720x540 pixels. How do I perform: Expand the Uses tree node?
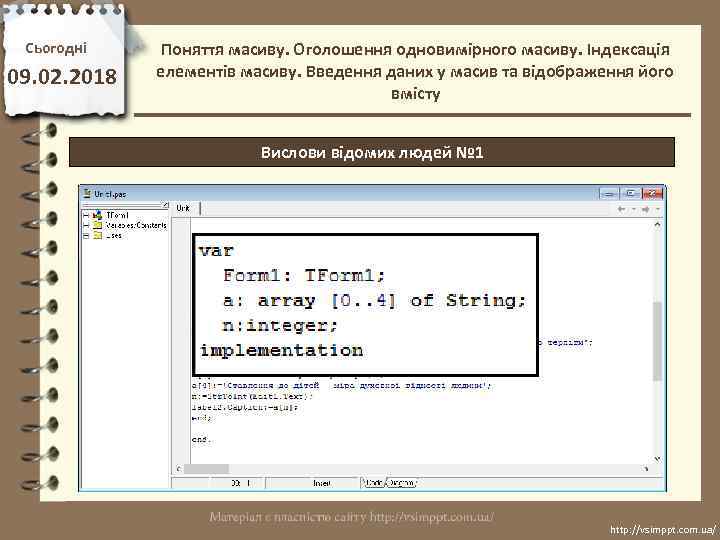86,235
